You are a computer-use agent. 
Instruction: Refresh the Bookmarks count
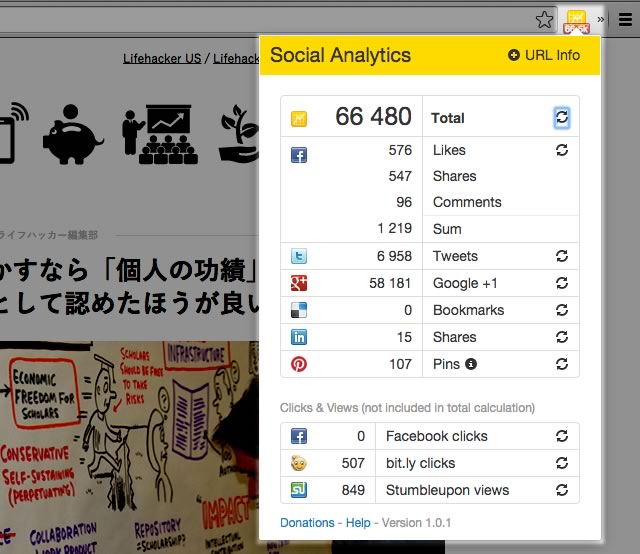[562, 310]
